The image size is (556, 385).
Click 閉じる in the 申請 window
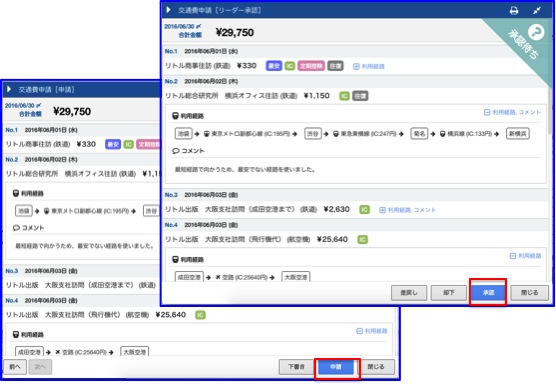click(376, 367)
